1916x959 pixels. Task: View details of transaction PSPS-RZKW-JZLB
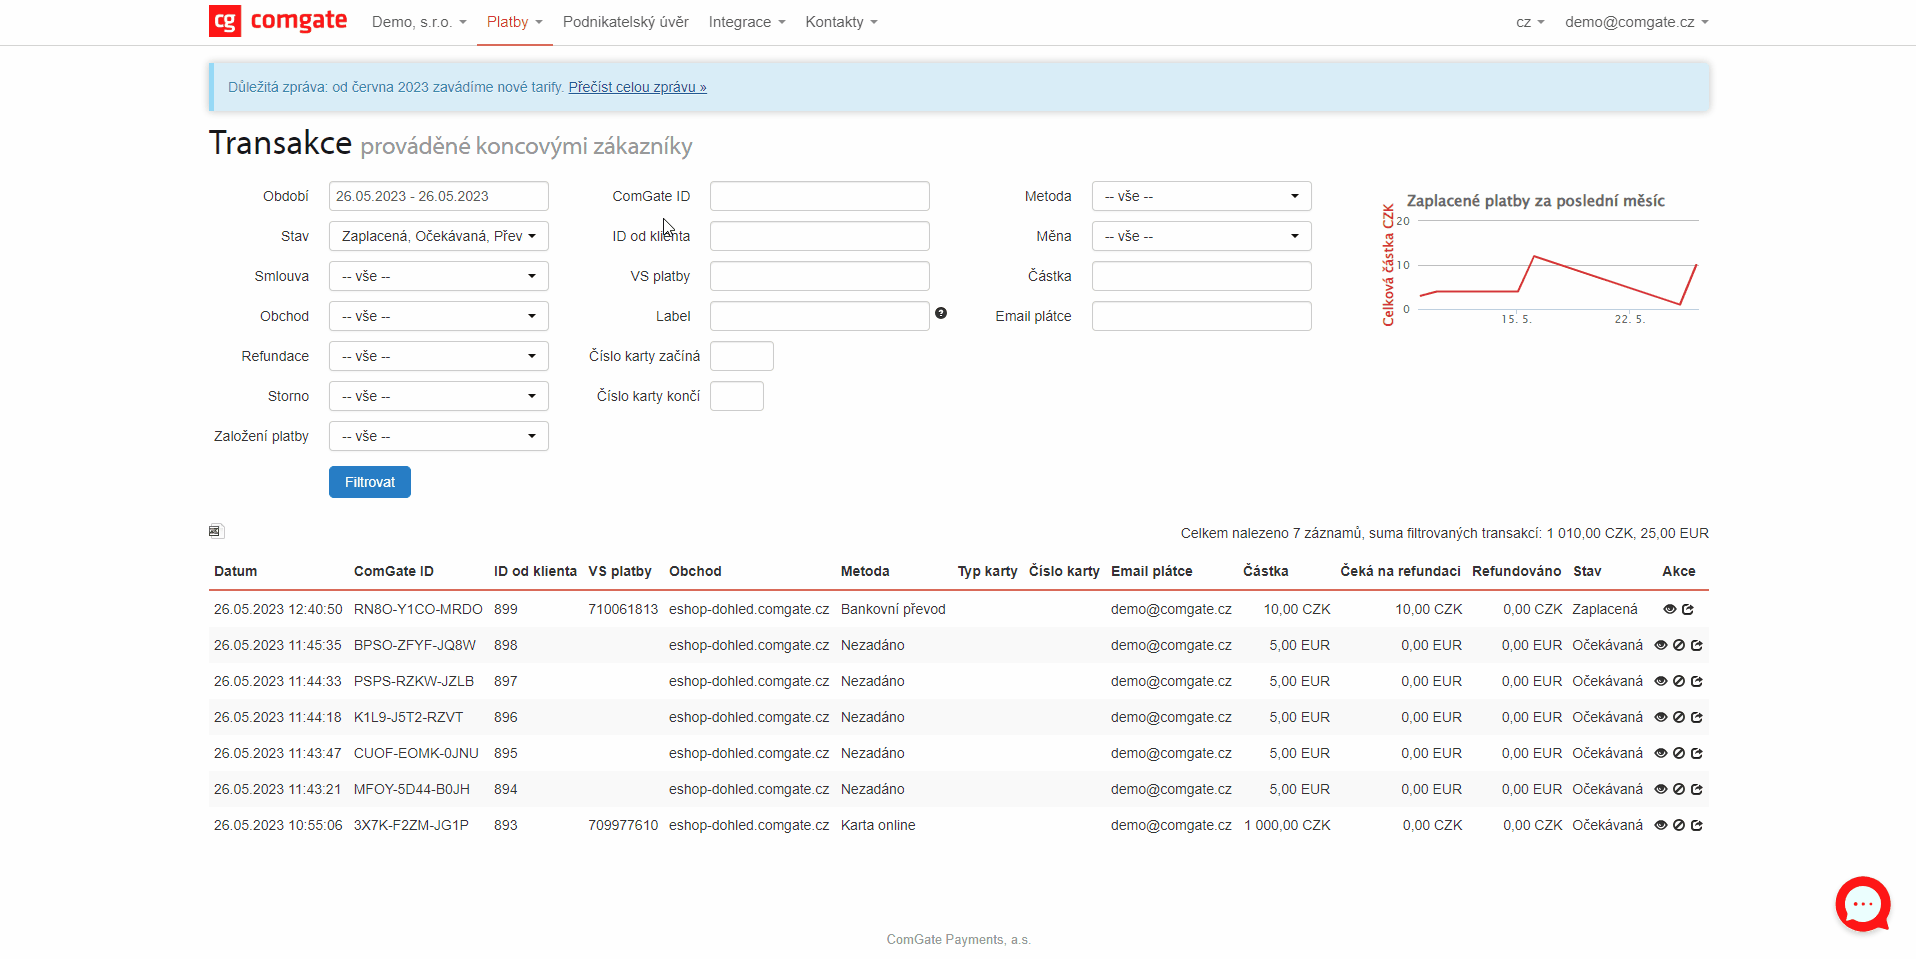point(1661,681)
